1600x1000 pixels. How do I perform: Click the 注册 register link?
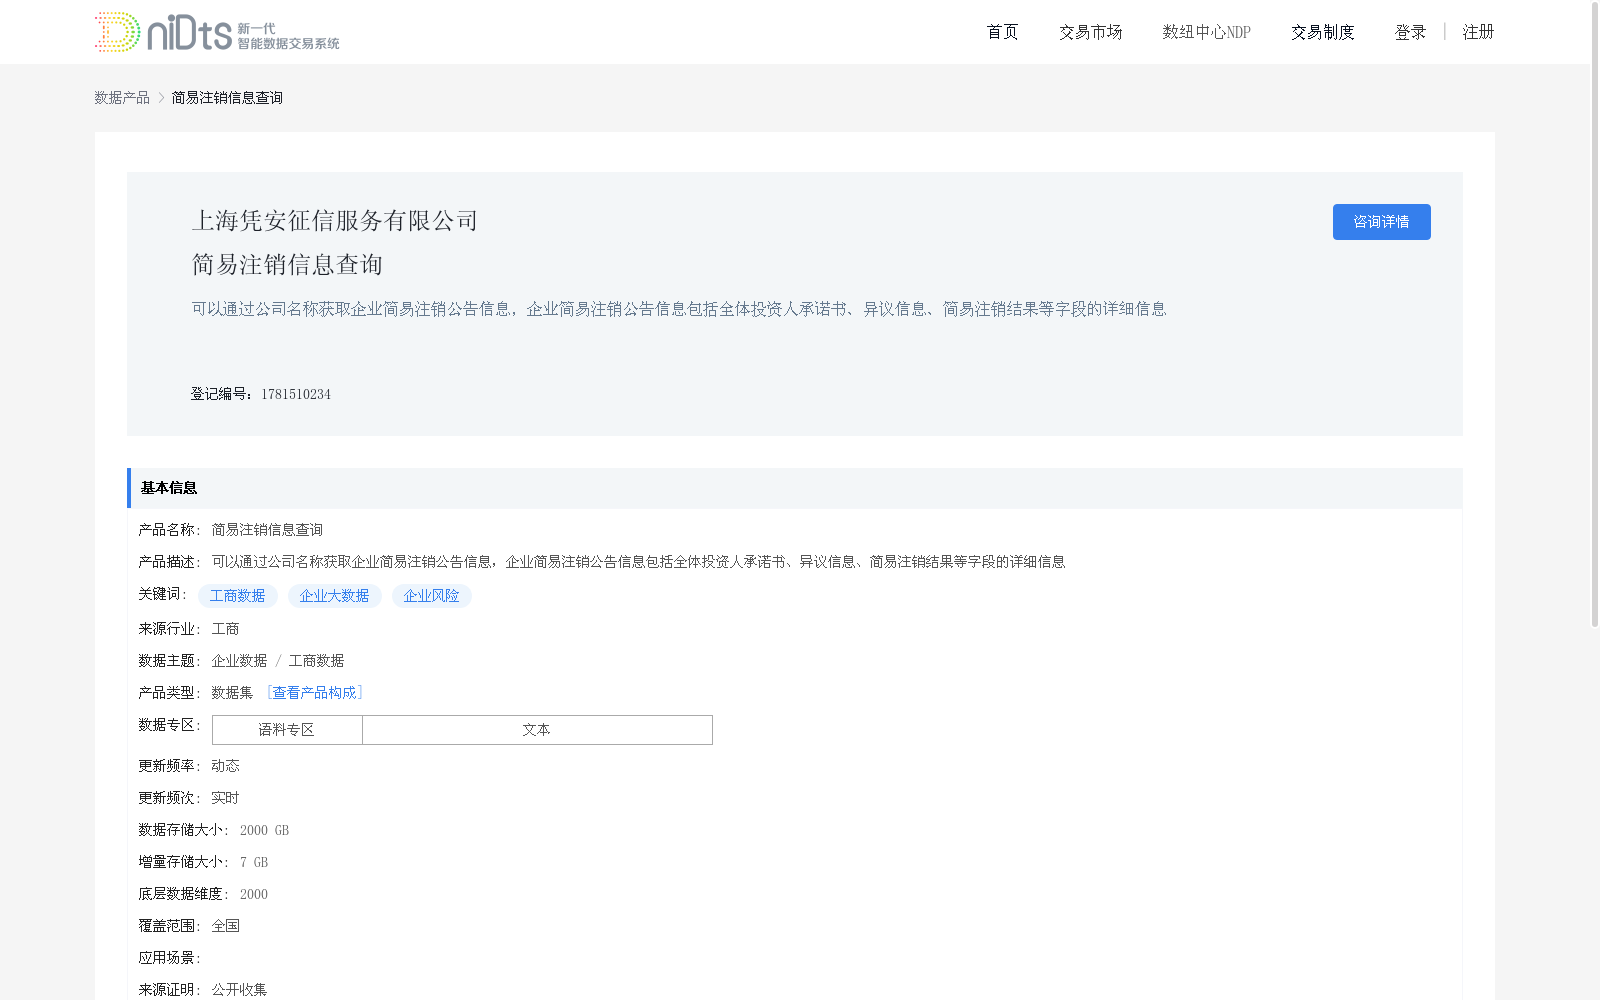click(1478, 32)
